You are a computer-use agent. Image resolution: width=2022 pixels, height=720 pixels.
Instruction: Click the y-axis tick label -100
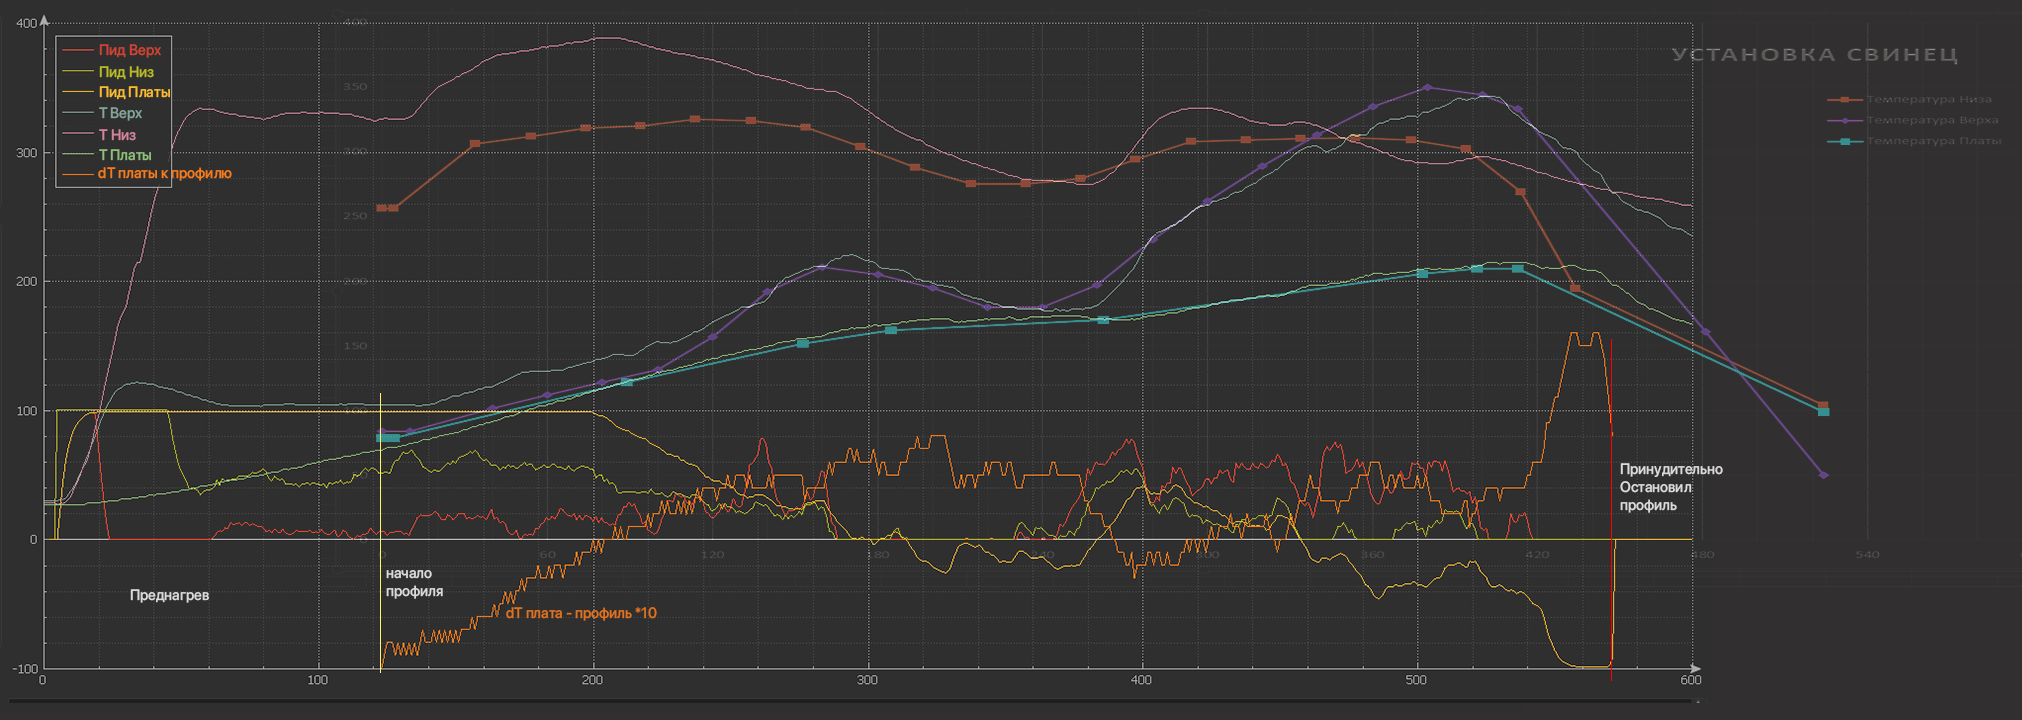click(x=24, y=668)
